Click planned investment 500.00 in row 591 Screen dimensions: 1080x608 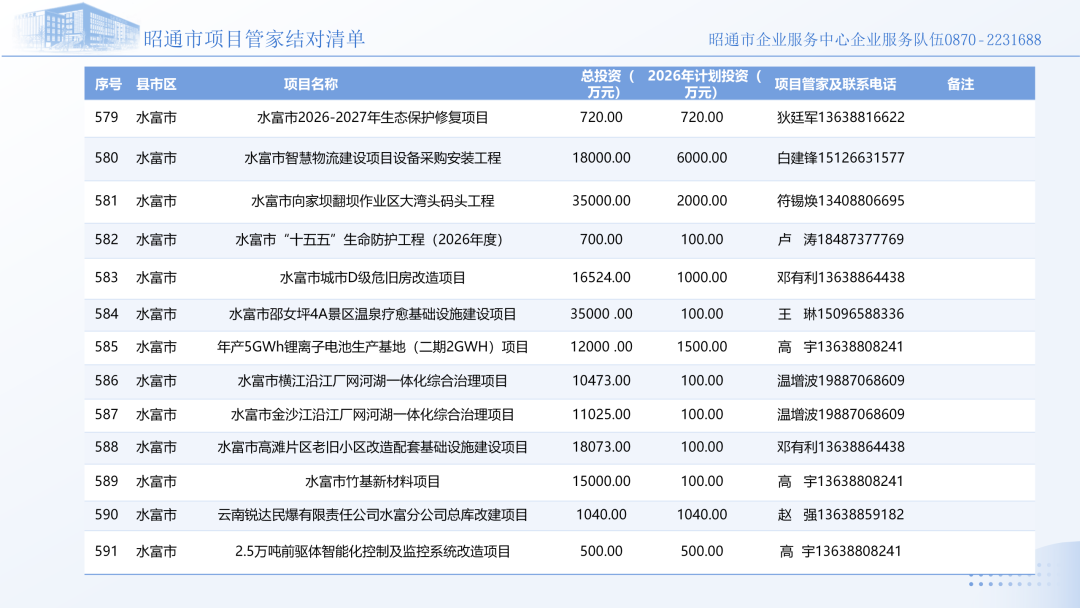pos(702,552)
